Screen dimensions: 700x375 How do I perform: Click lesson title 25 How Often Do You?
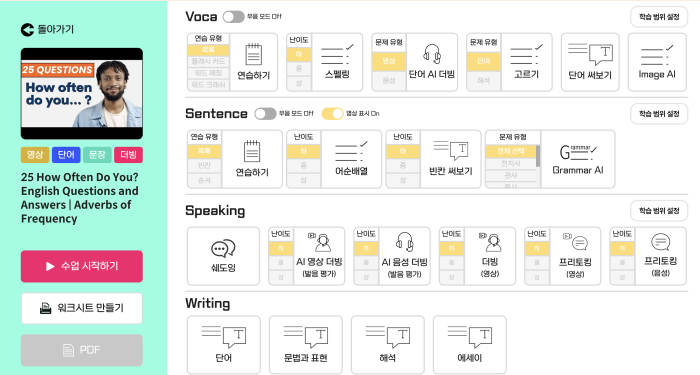click(x=79, y=198)
